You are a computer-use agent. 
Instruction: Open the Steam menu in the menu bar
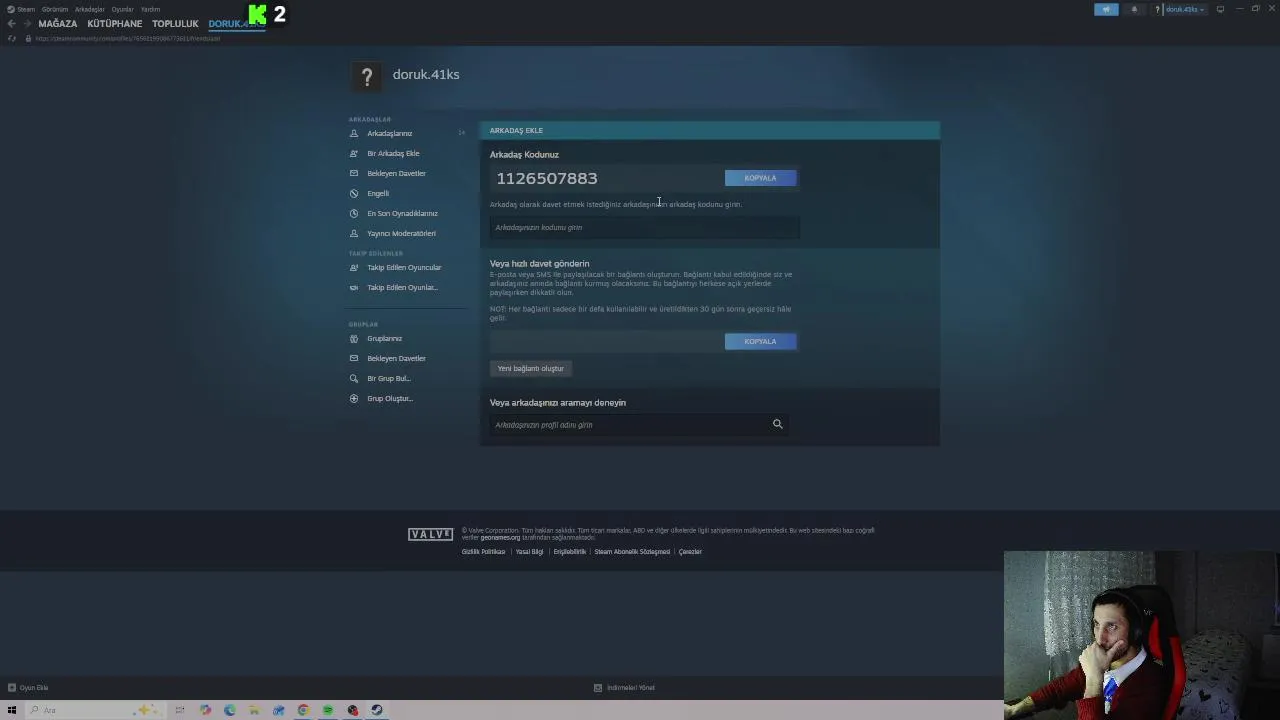(22, 9)
